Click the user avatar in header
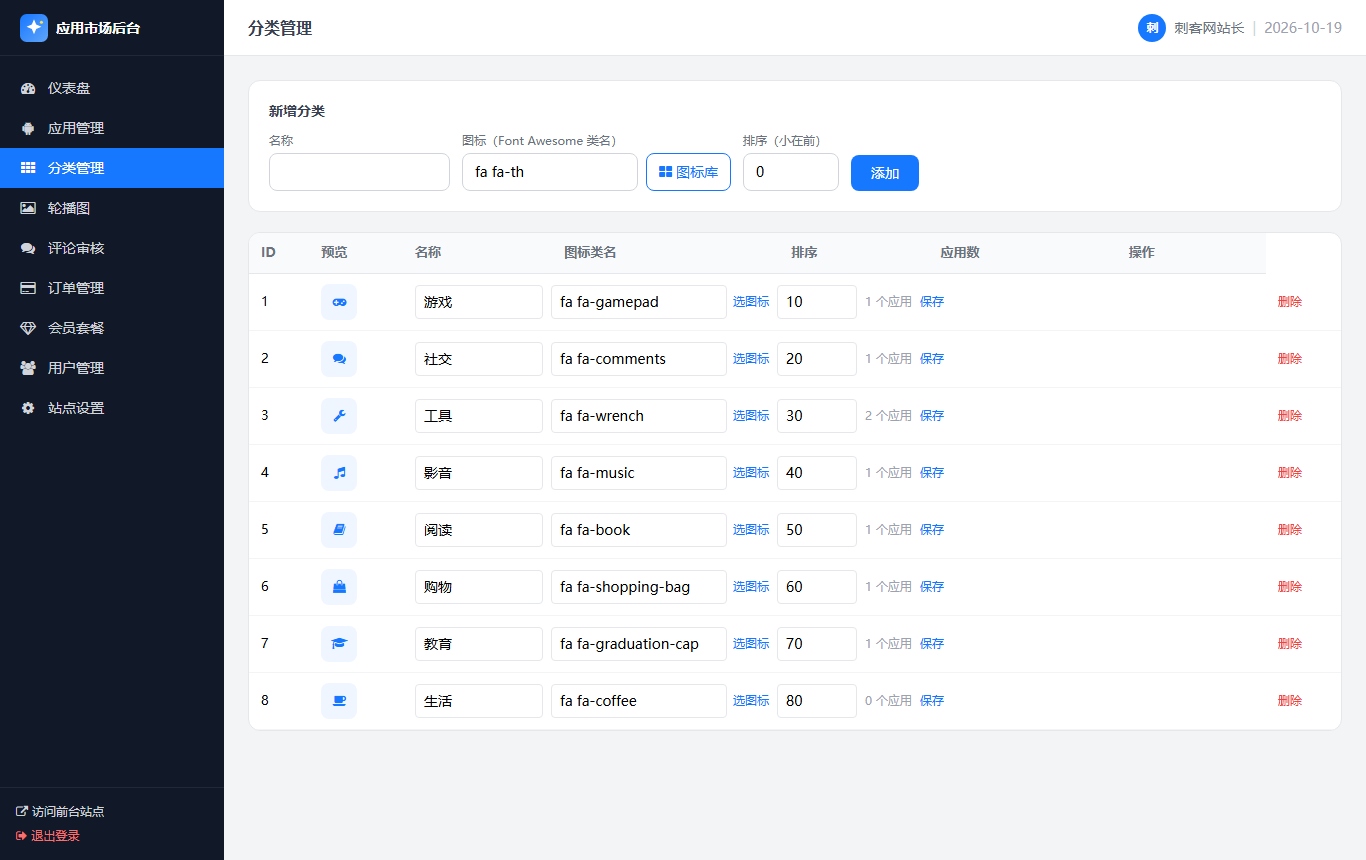 [1152, 28]
